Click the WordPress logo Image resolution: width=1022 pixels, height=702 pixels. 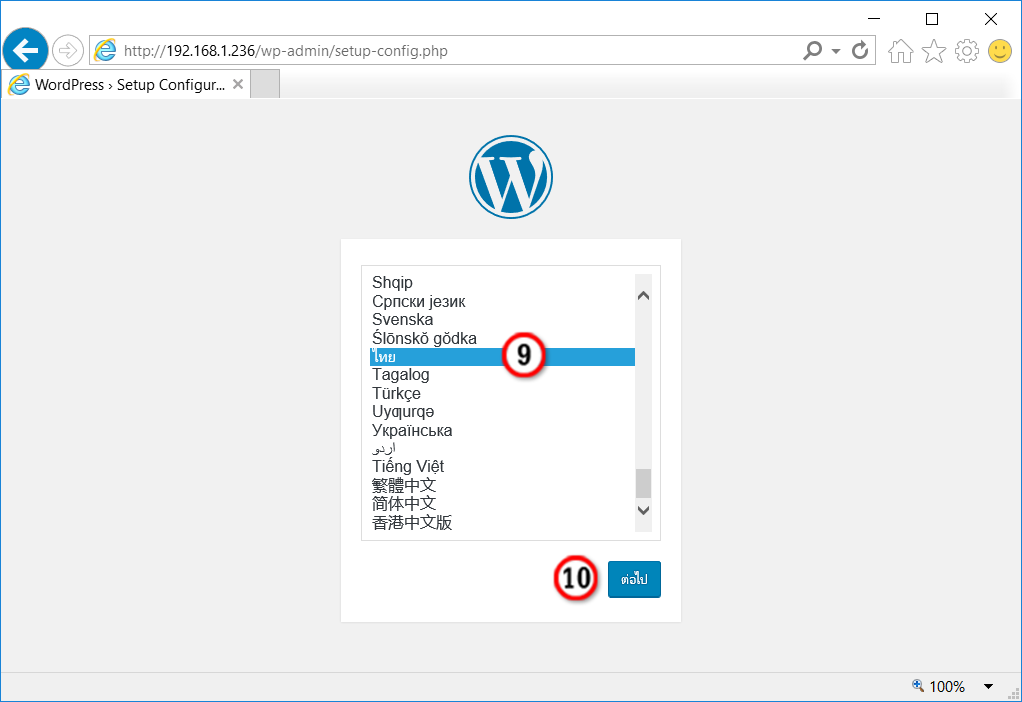(511, 177)
